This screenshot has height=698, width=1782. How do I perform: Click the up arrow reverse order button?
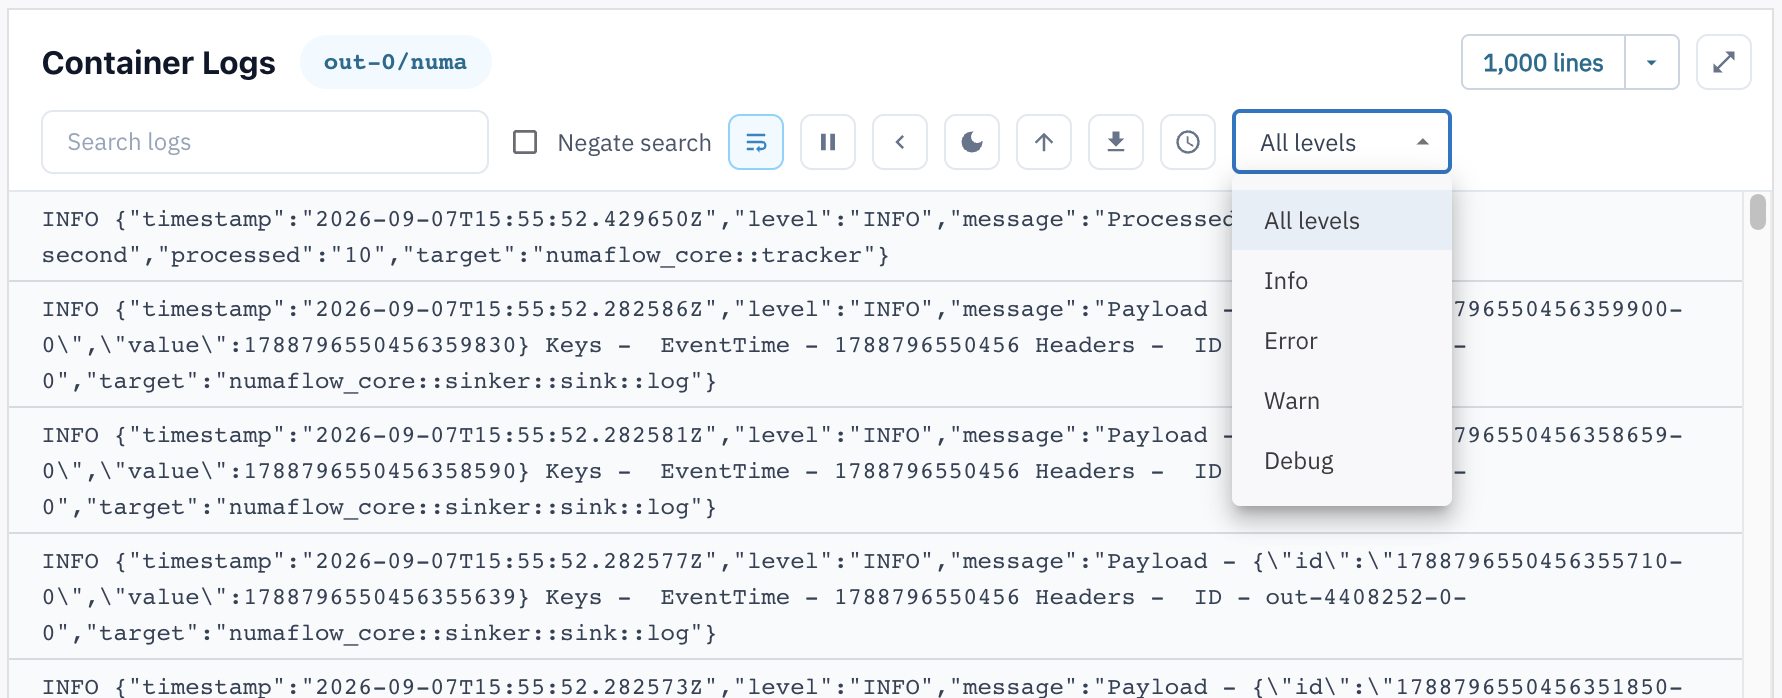pyautogui.click(x=1044, y=142)
